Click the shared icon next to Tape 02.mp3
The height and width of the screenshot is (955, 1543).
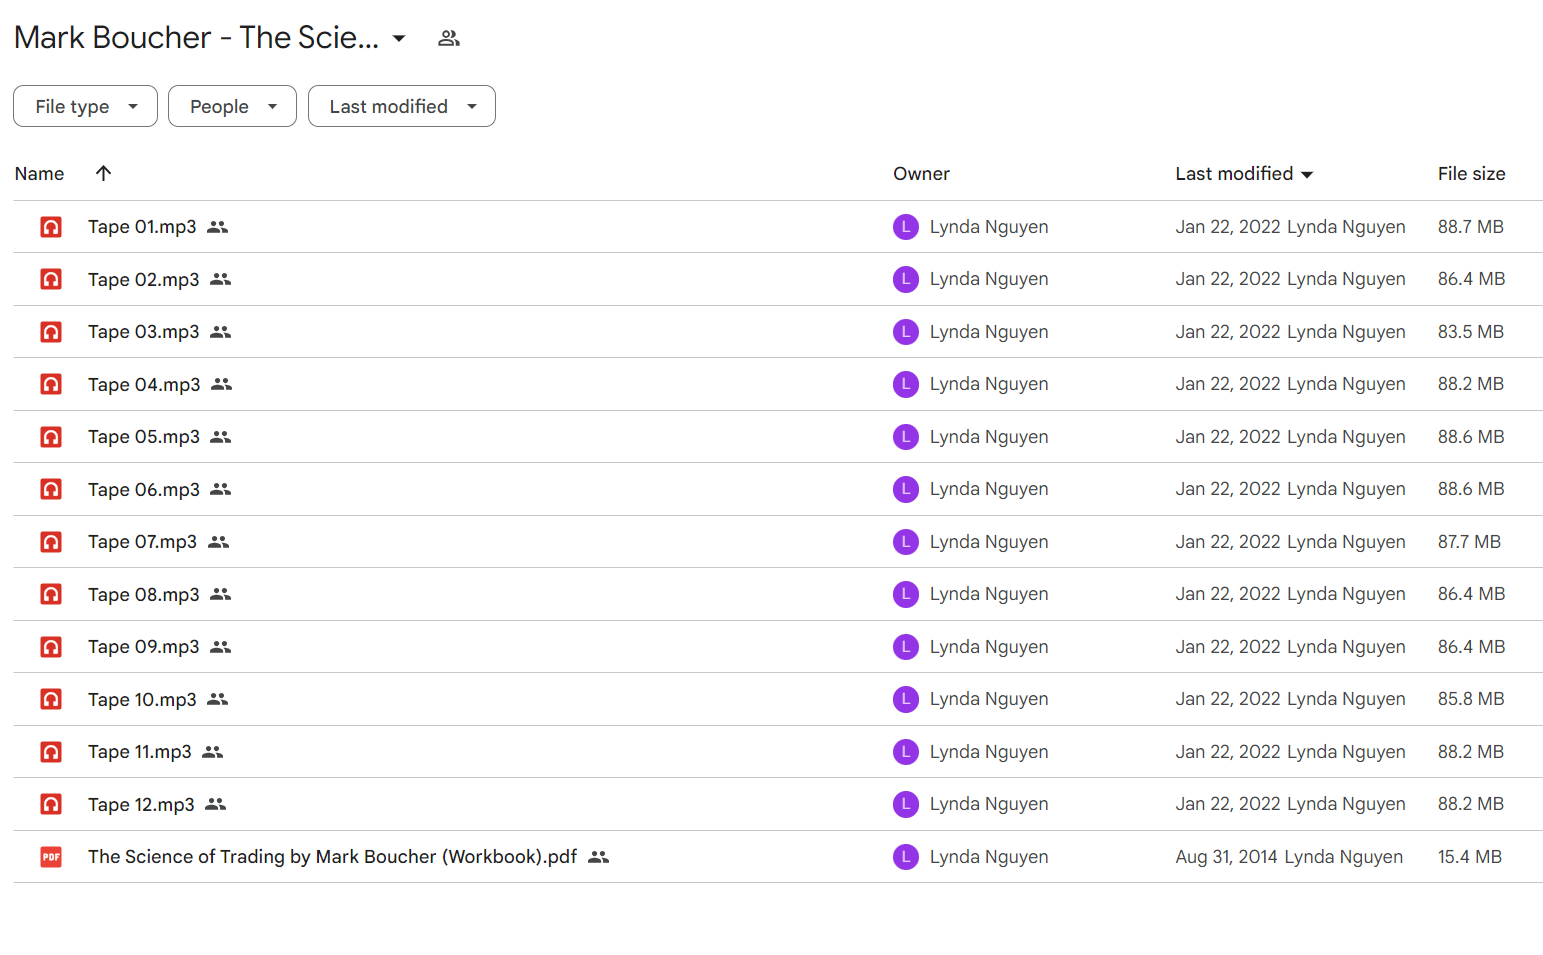[221, 279]
